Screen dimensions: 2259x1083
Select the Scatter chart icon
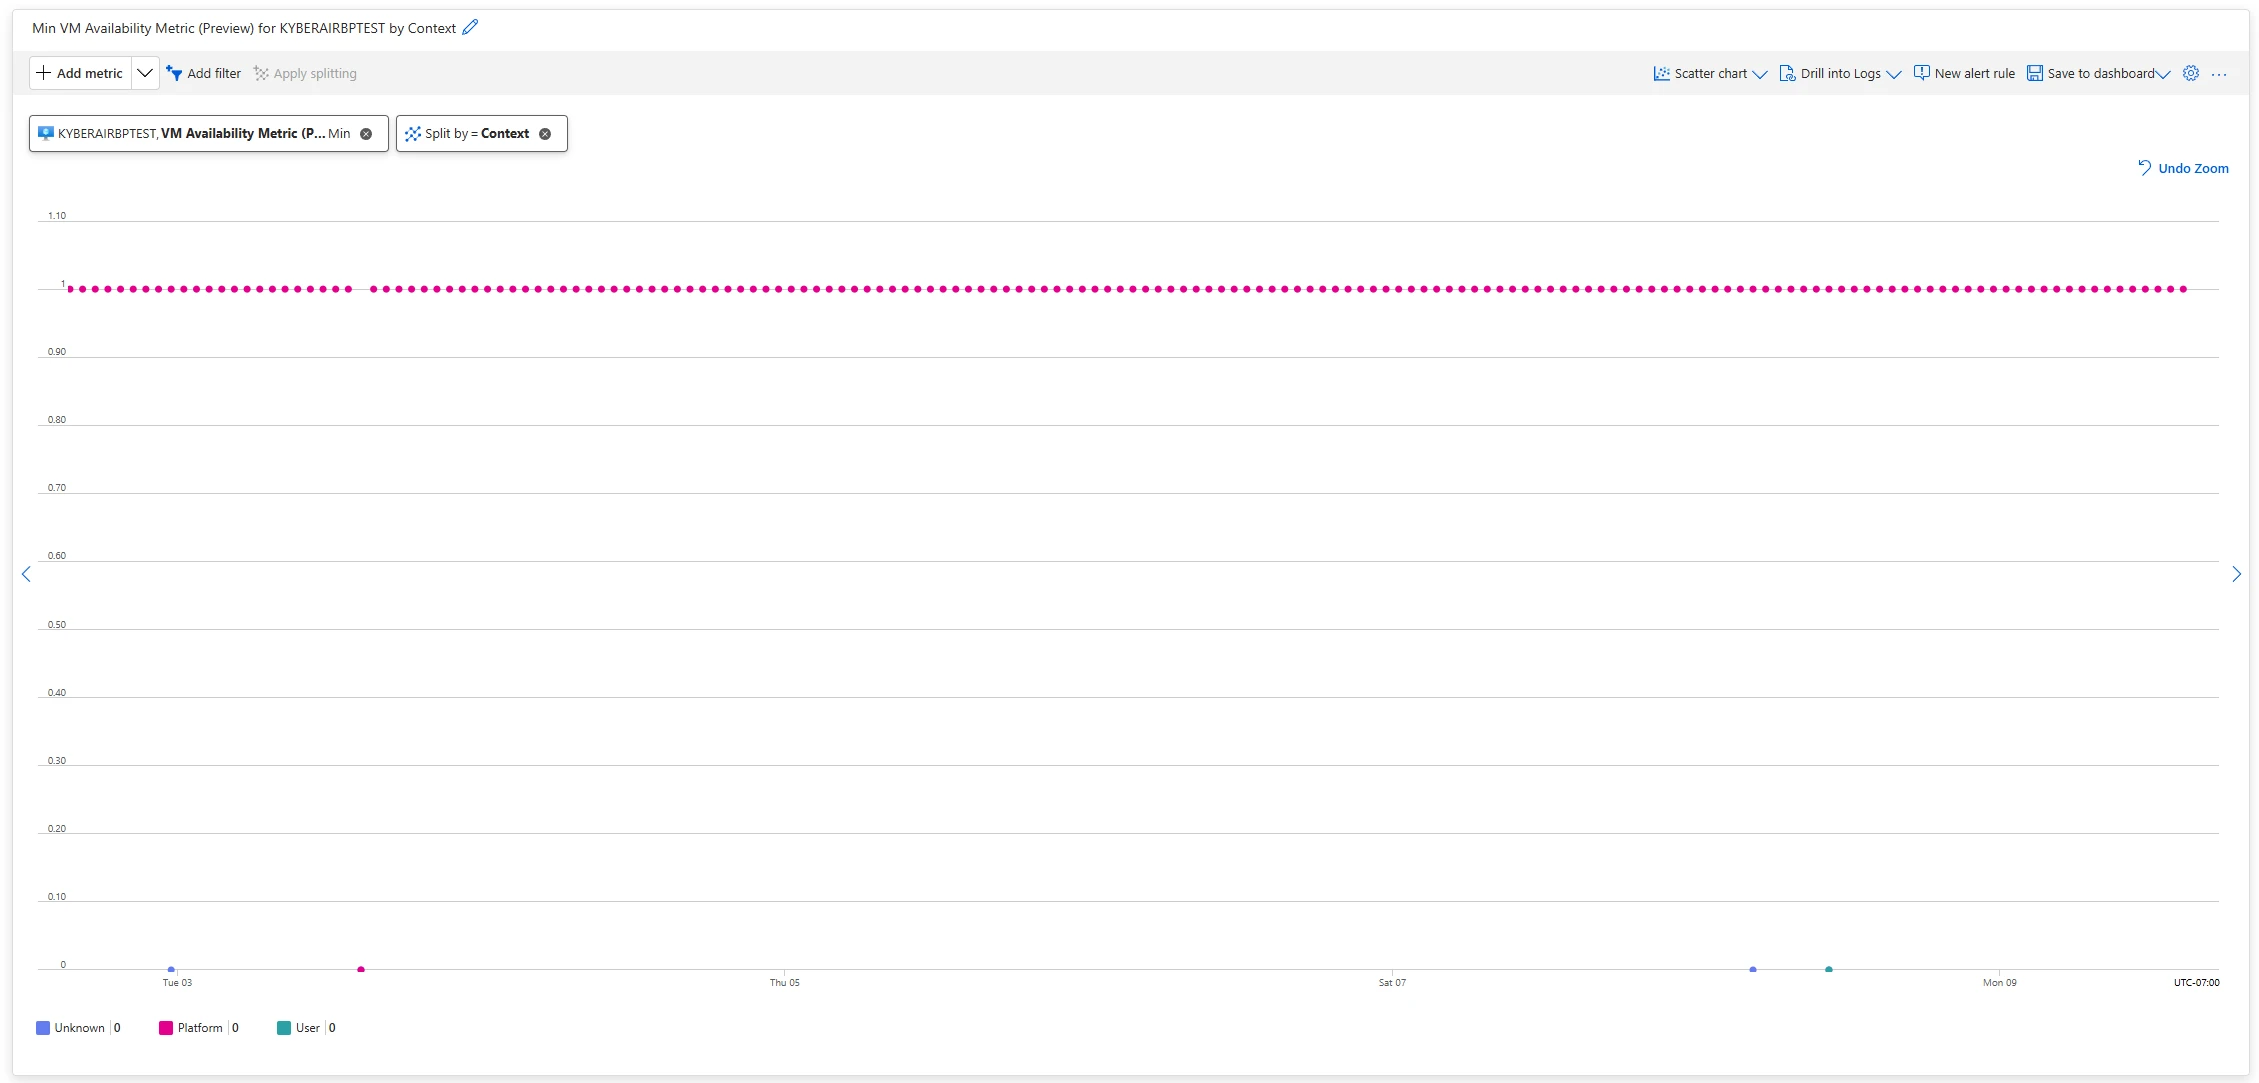pyautogui.click(x=1661, y=72)
